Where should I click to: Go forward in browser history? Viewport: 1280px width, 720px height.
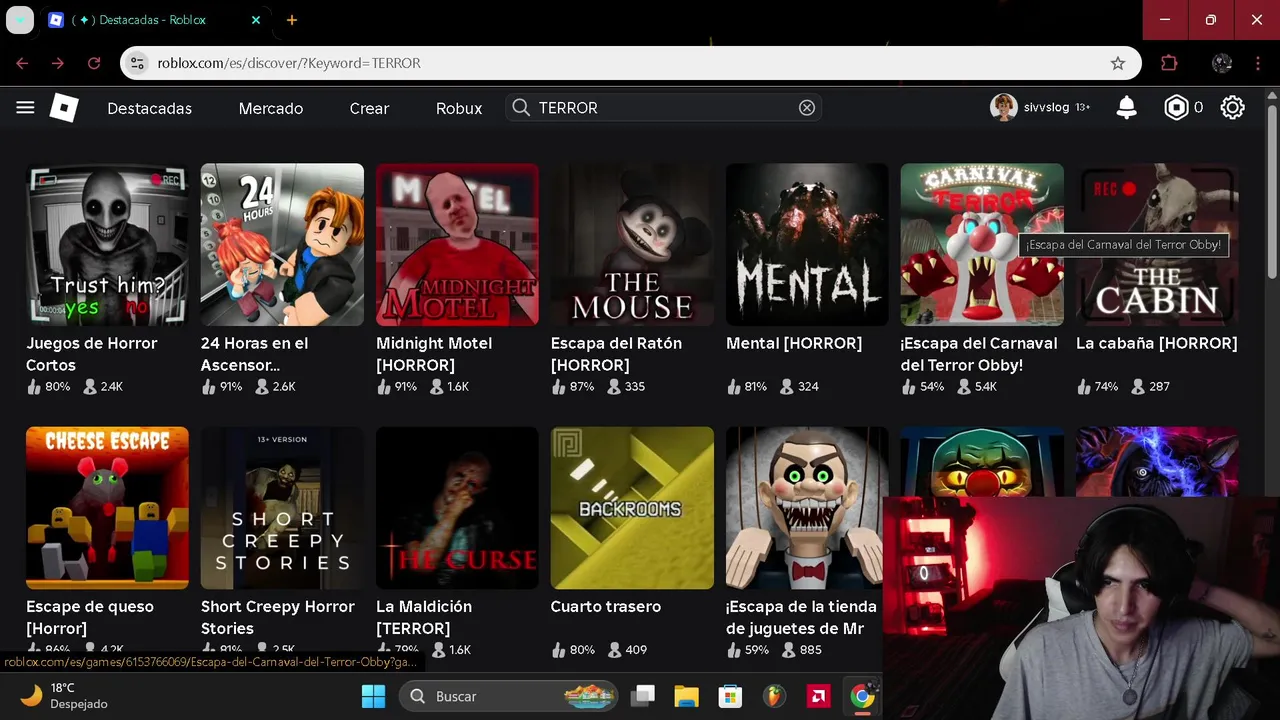point(58,63)
